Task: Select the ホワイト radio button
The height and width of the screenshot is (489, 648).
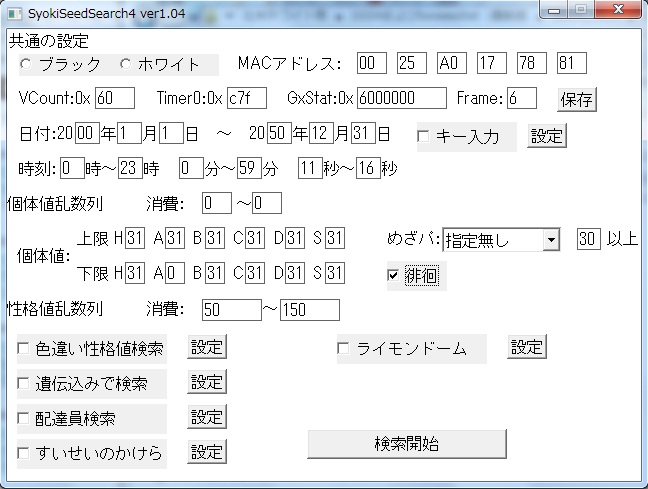Action: (125, 64)
